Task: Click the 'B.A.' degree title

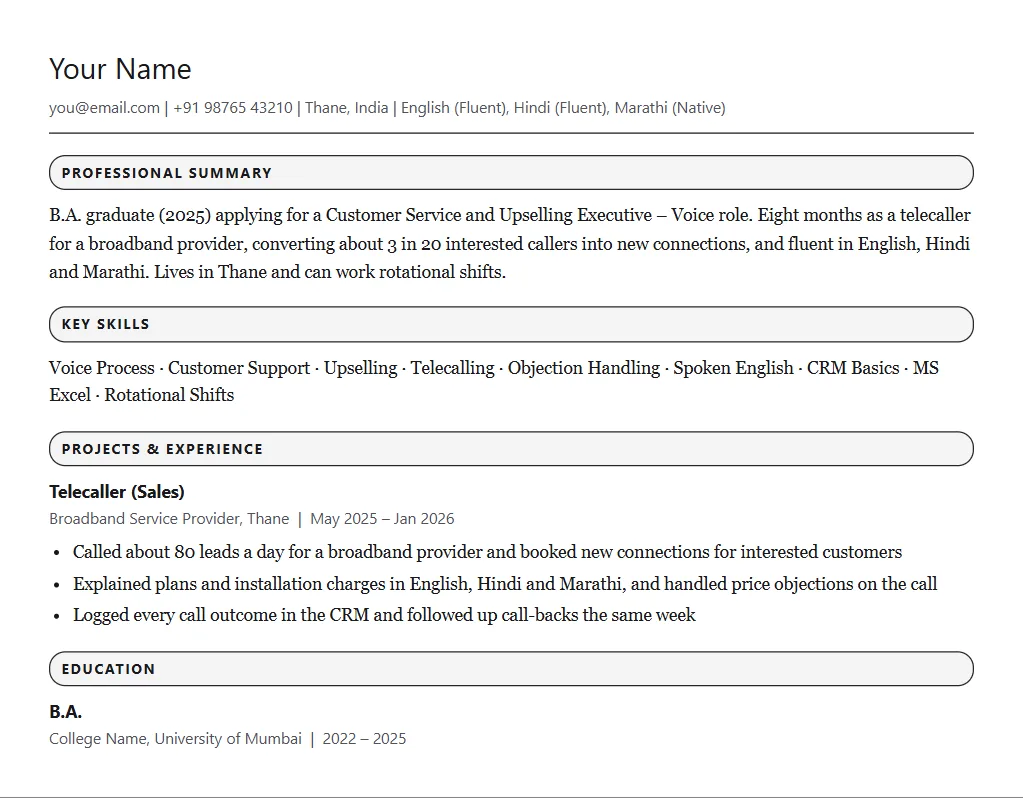Action: coord(65,712)
